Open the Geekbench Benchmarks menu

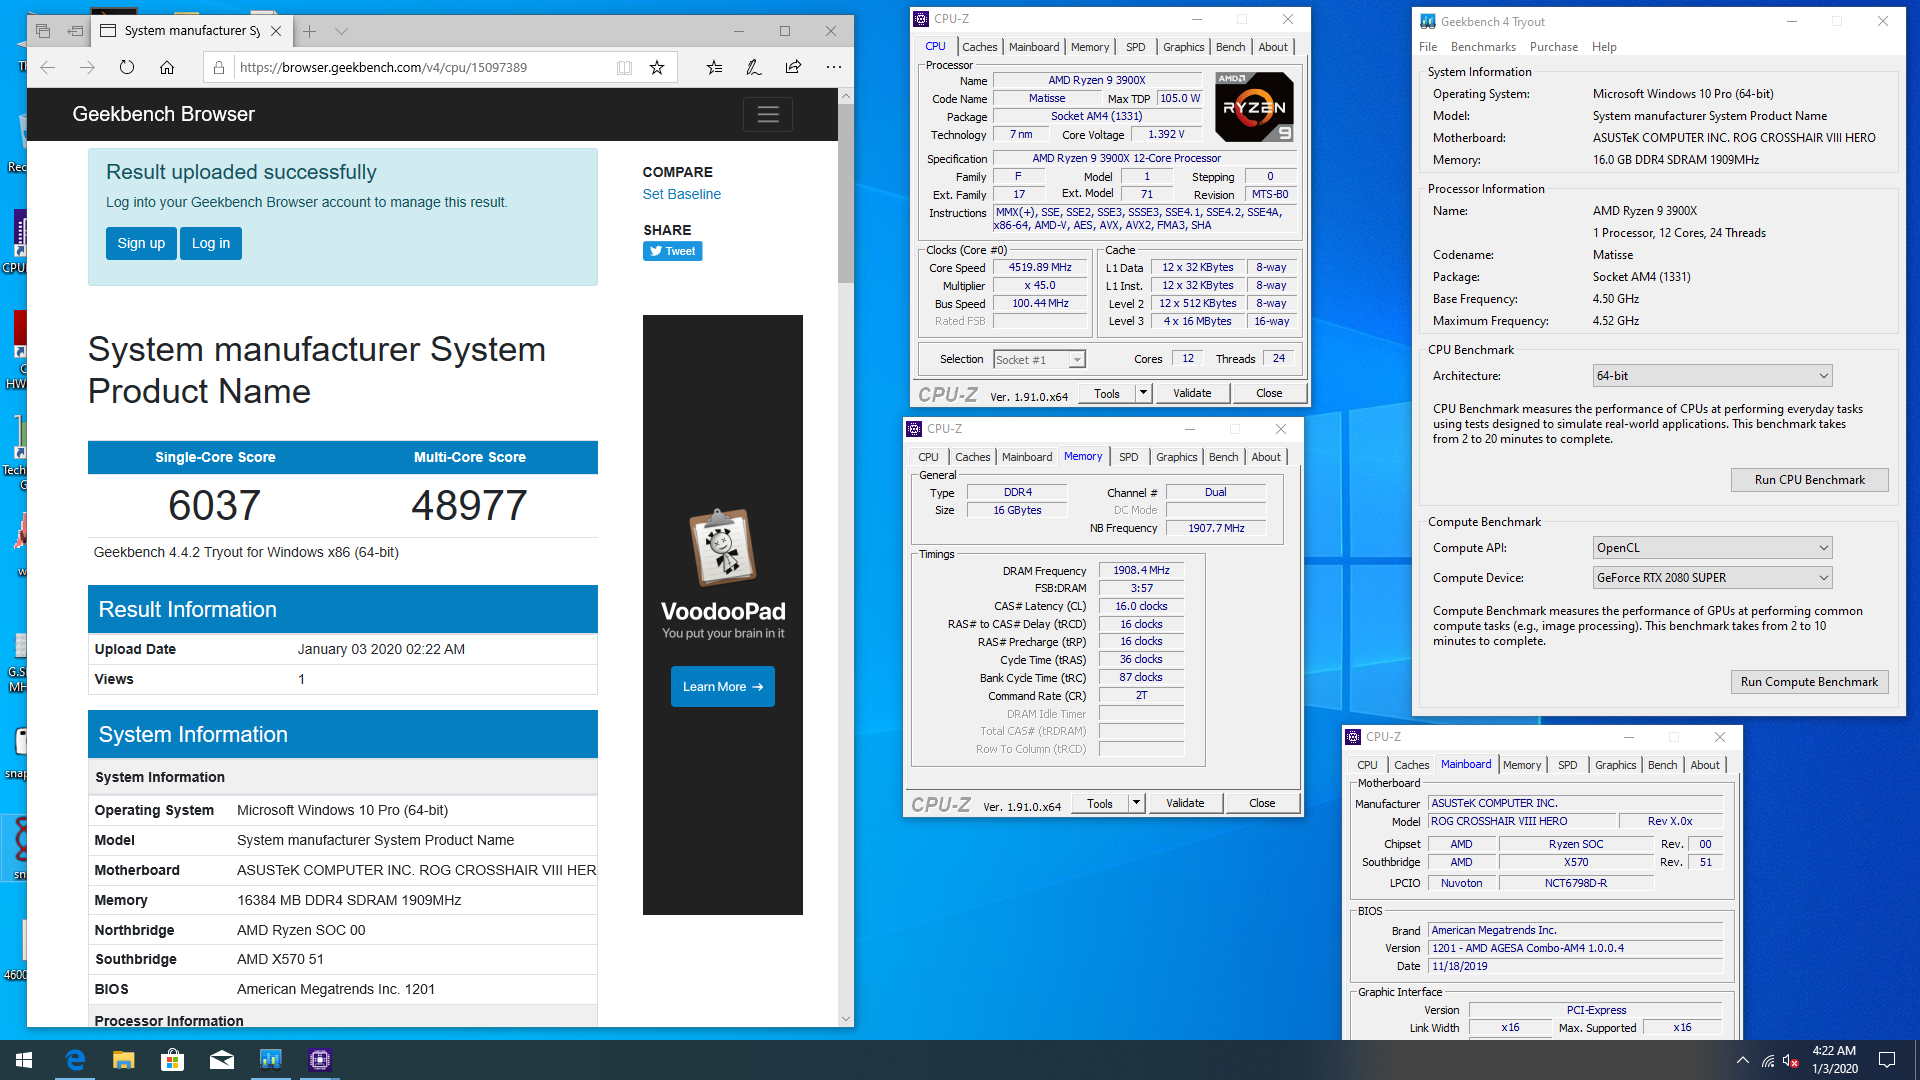(1483, 47)
